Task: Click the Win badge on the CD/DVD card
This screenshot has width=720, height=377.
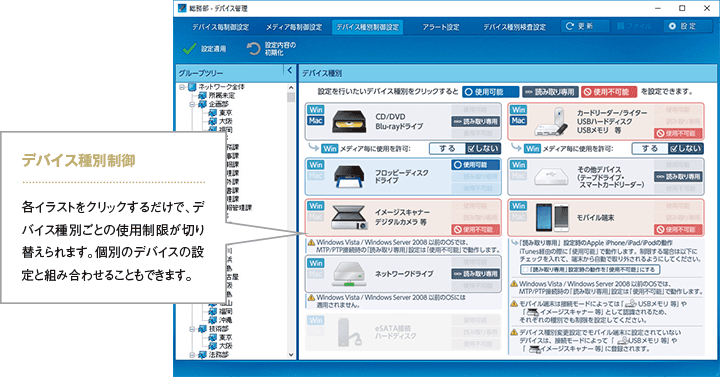Action: point(316,110)
